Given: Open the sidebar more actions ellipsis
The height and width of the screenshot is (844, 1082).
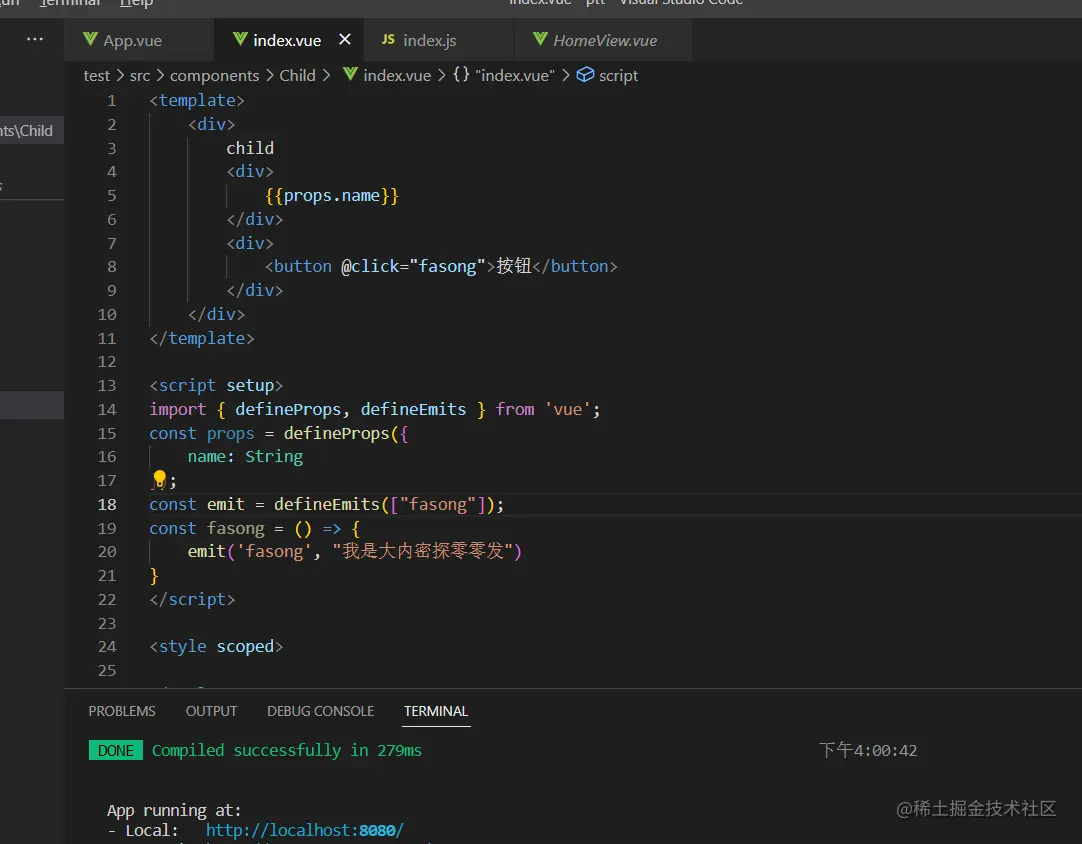Looking at the screenshot, I should point(35,39).
